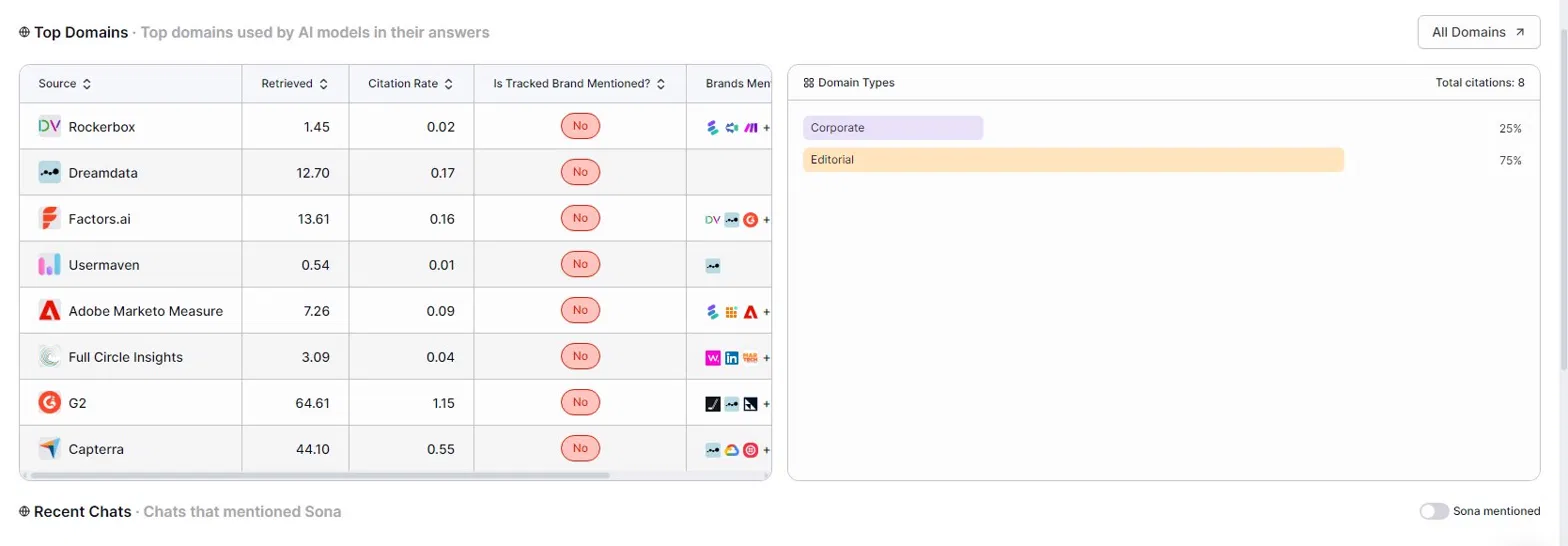
Task: Click the No badge in Usermaven row
Action: click(580, 264)
